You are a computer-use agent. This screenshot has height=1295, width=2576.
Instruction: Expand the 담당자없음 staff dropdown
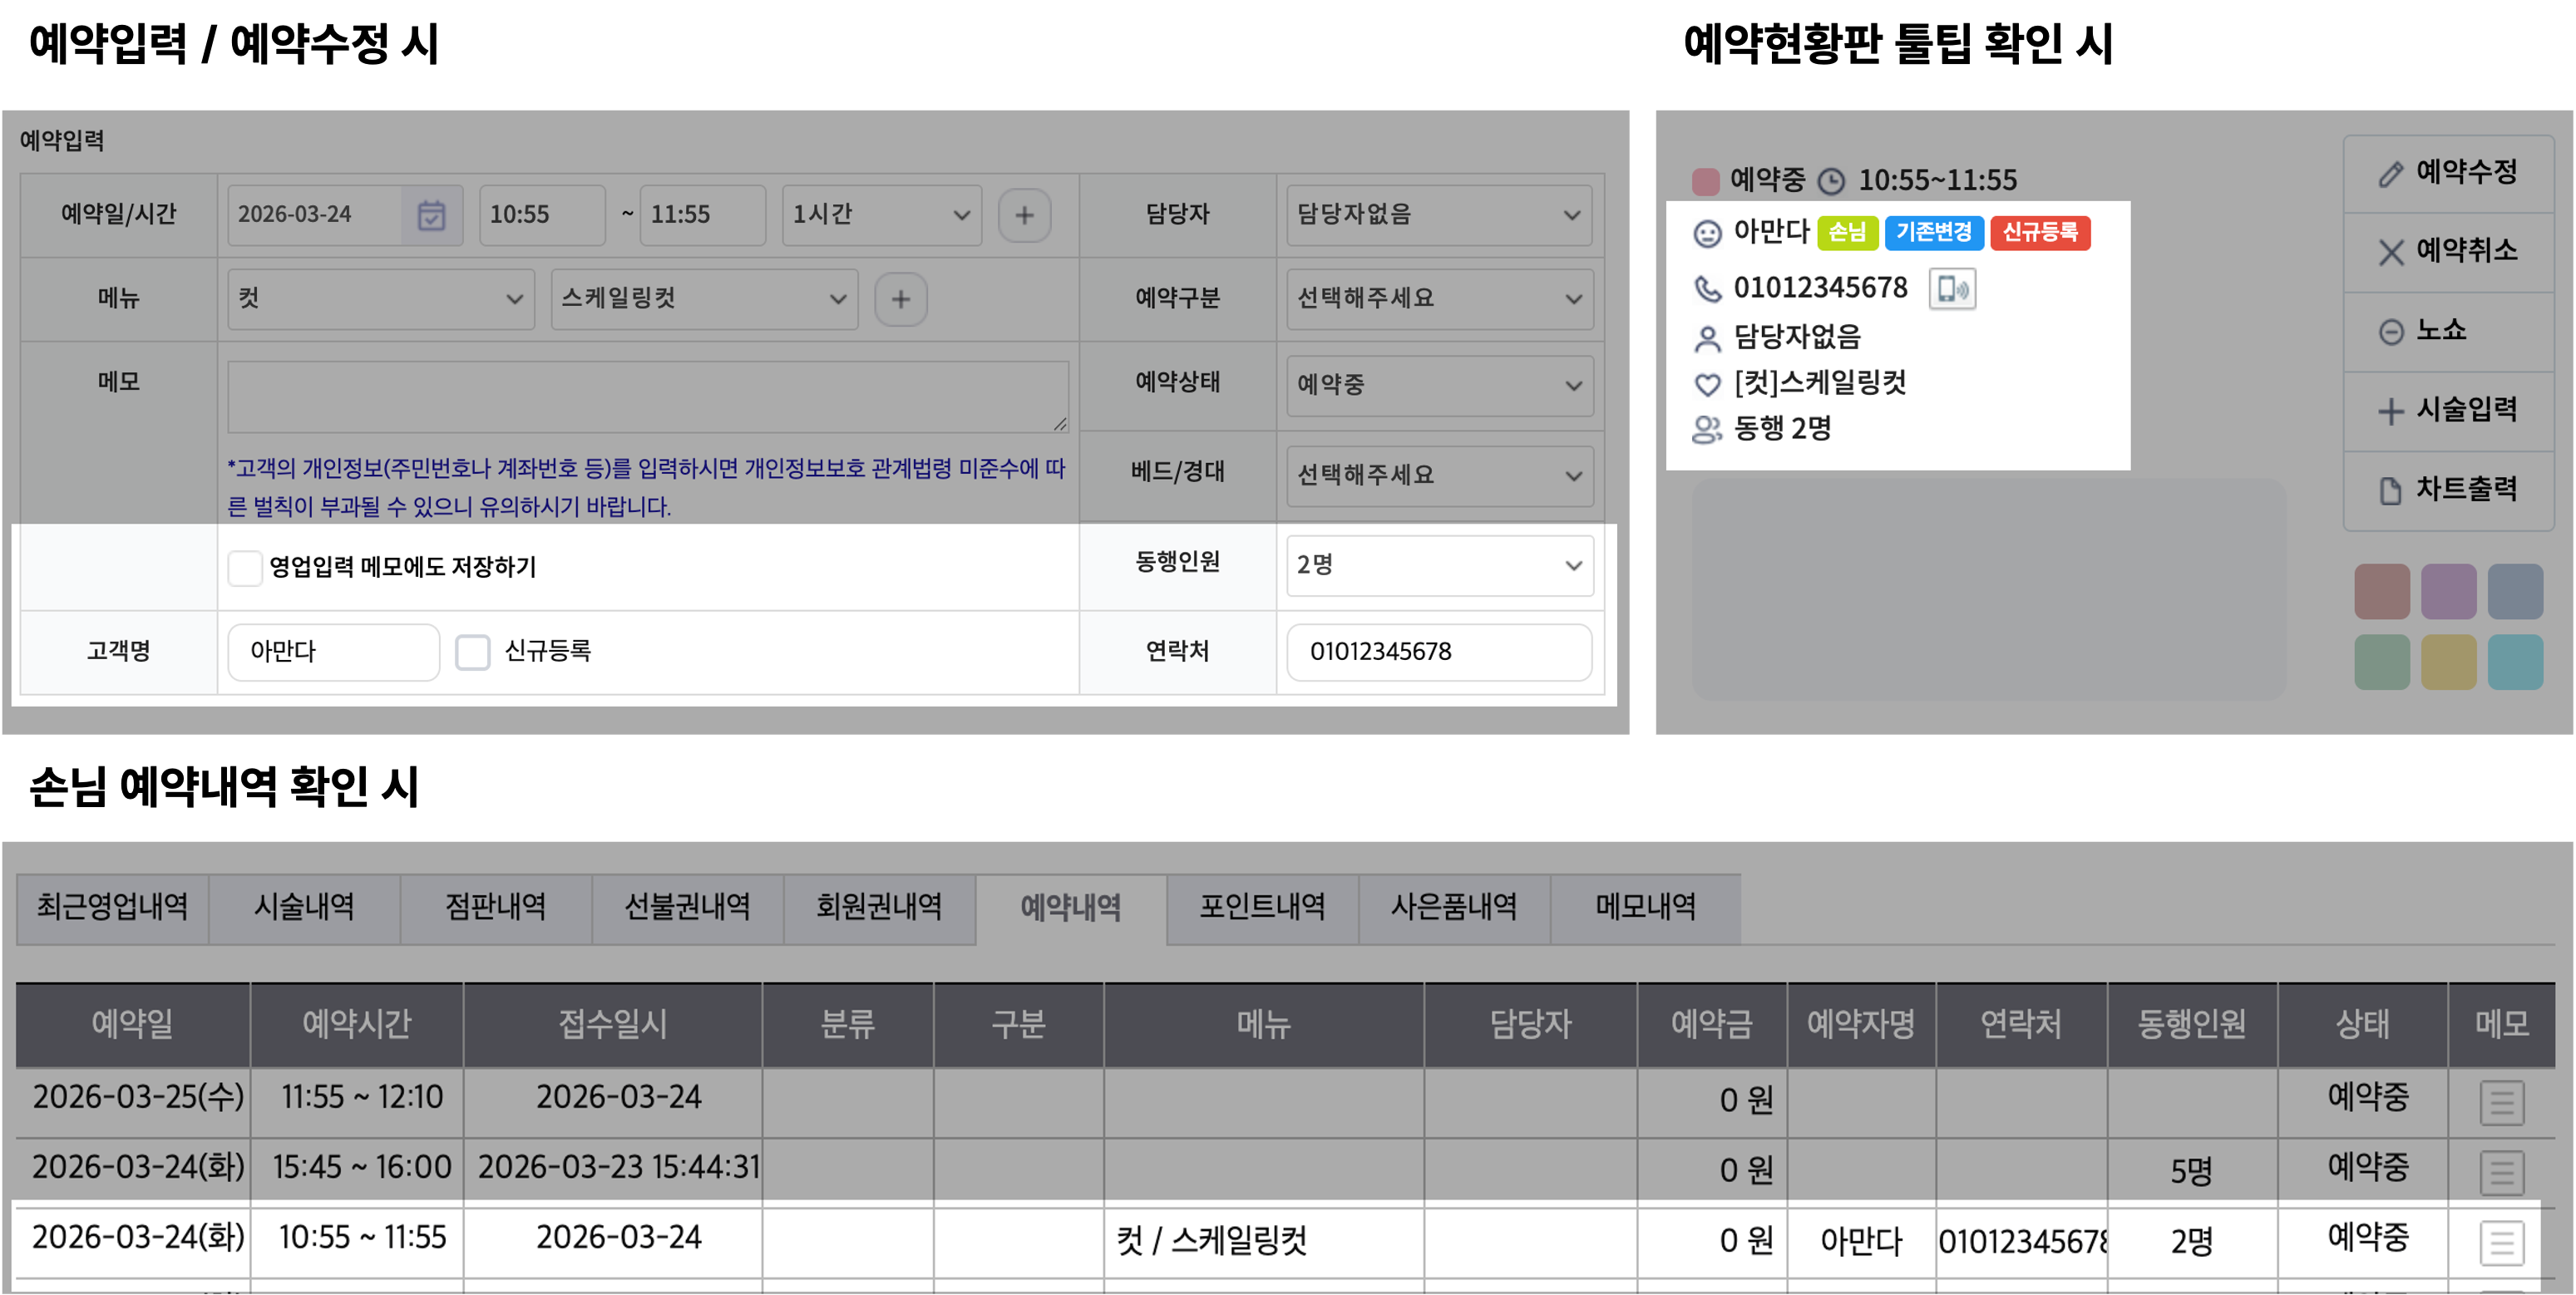tap(1439, 215)
